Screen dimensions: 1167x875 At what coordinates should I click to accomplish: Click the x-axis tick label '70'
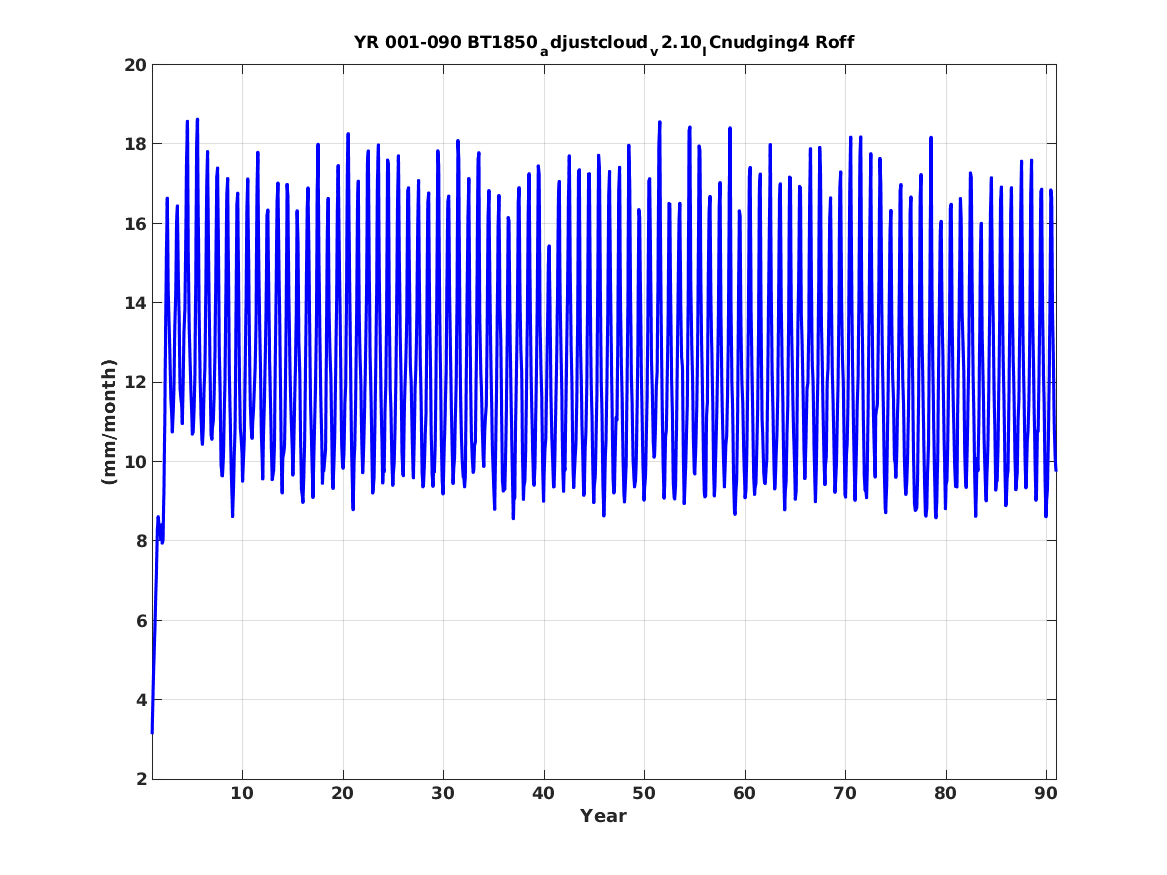(845, 793)
